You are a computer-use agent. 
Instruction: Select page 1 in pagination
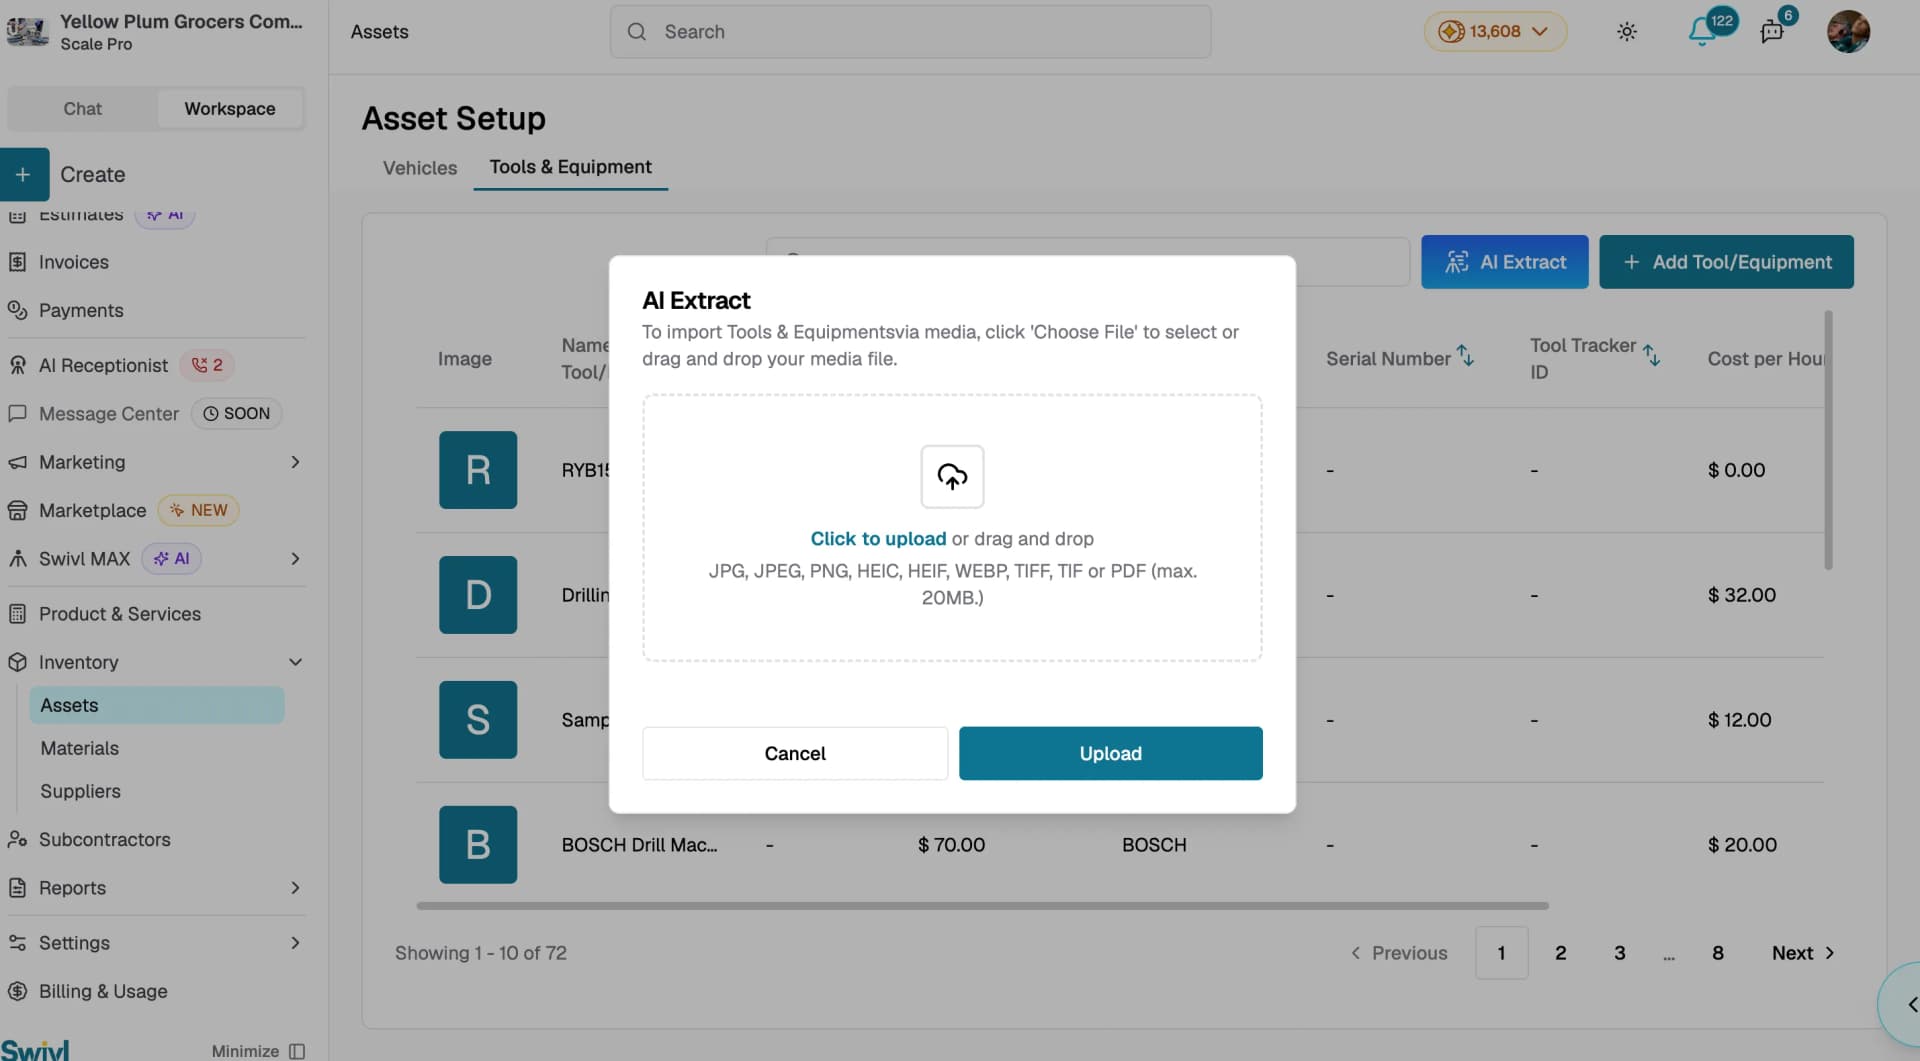coord(1501,953)
